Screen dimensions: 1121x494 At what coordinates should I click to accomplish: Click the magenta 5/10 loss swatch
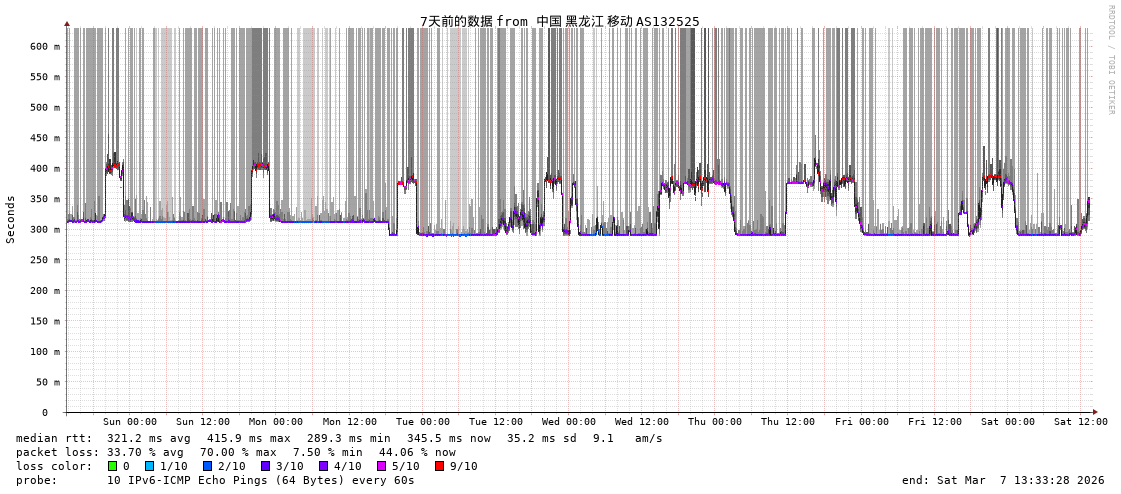click(381, 466)
